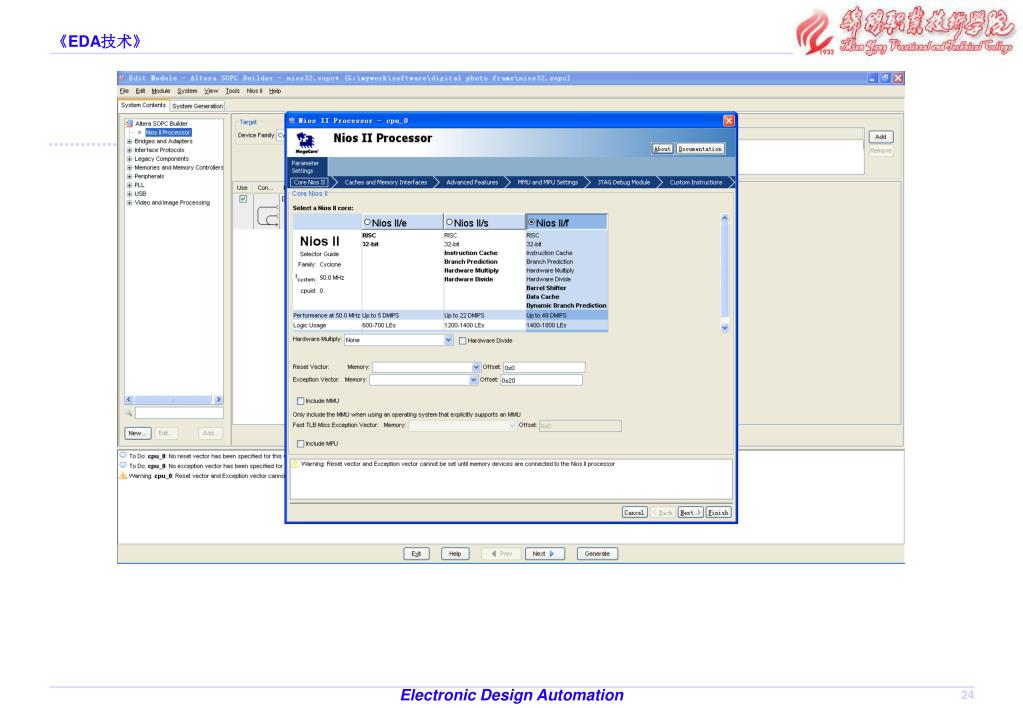Image resolution: width=1023 pixels, height=708 pixels.
Task: Click the cpu_0 warning triangle icon in messages
Action: [123, 476]
